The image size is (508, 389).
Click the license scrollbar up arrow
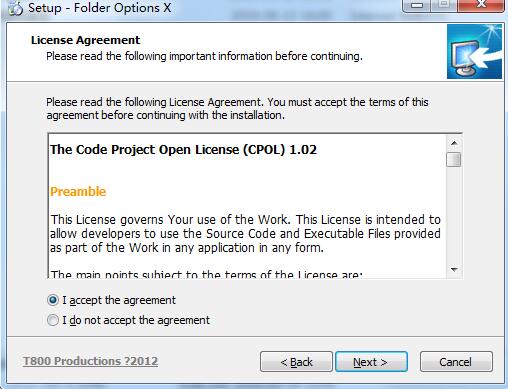tap(454, 143)
